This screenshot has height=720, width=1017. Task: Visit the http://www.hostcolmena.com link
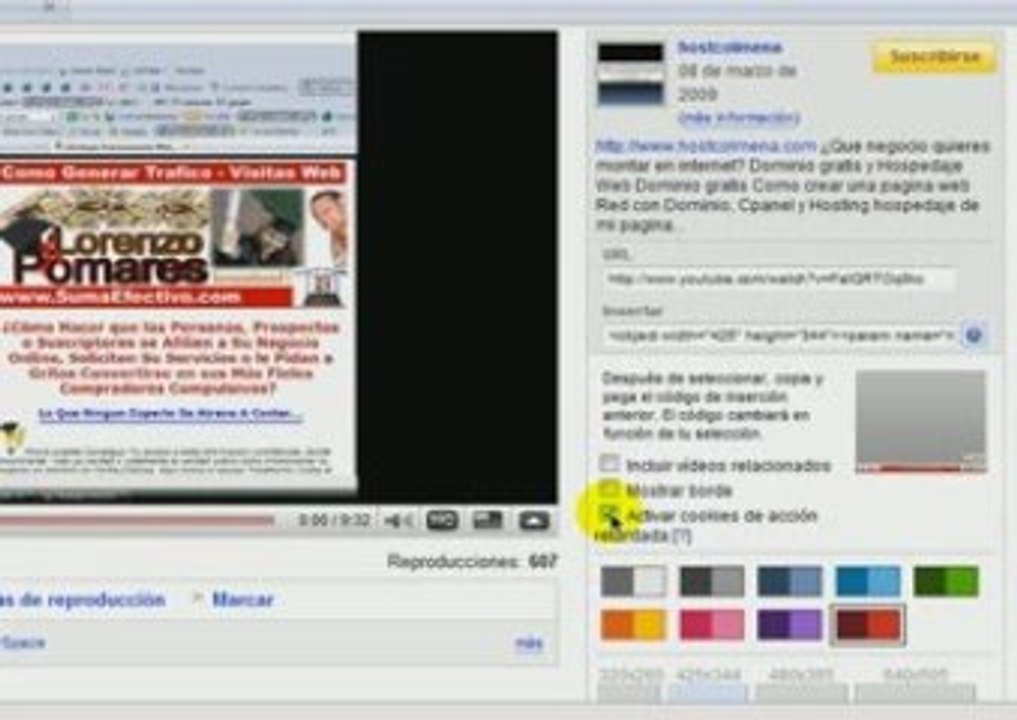[706, 146]
